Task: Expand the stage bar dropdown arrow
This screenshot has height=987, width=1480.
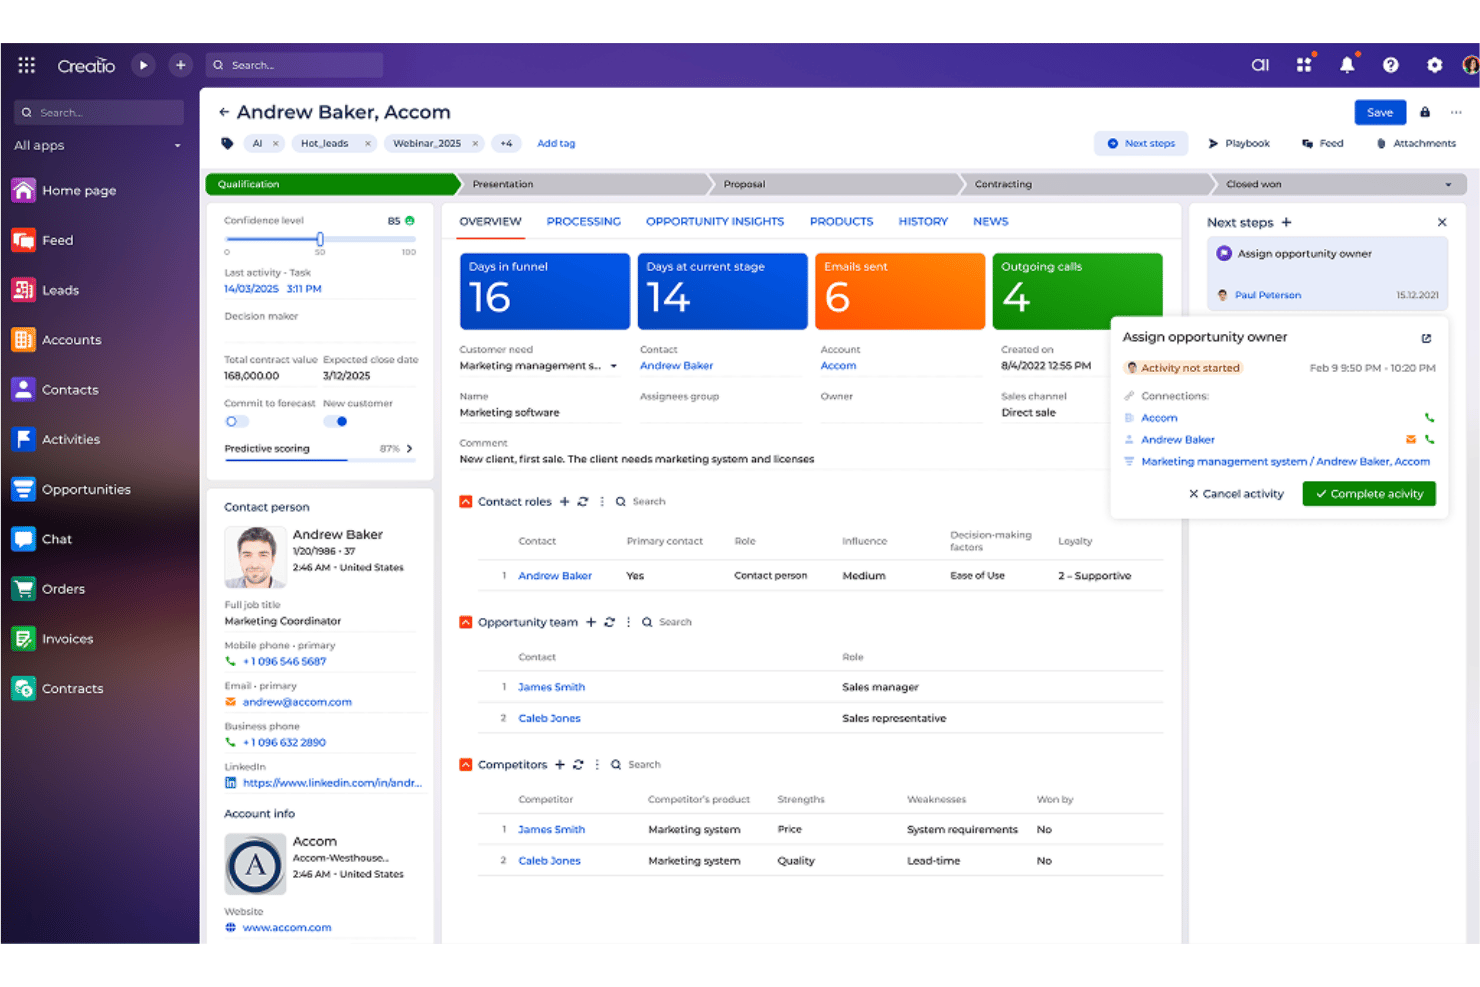Action: coord(1448,185)
